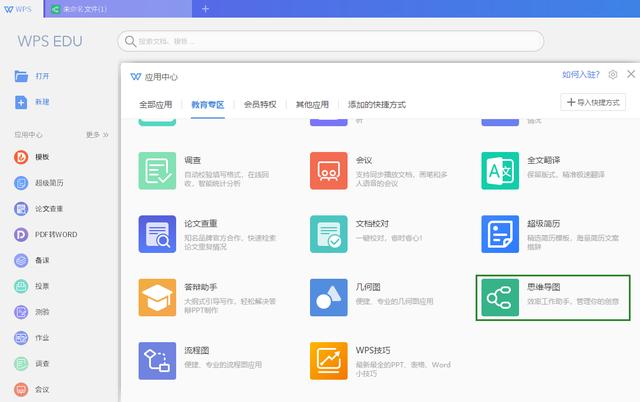The image size is (640, 402).
Task: Open sidebar 超级简历 icon
Action: pyautogui.click(x=21, y=183)
